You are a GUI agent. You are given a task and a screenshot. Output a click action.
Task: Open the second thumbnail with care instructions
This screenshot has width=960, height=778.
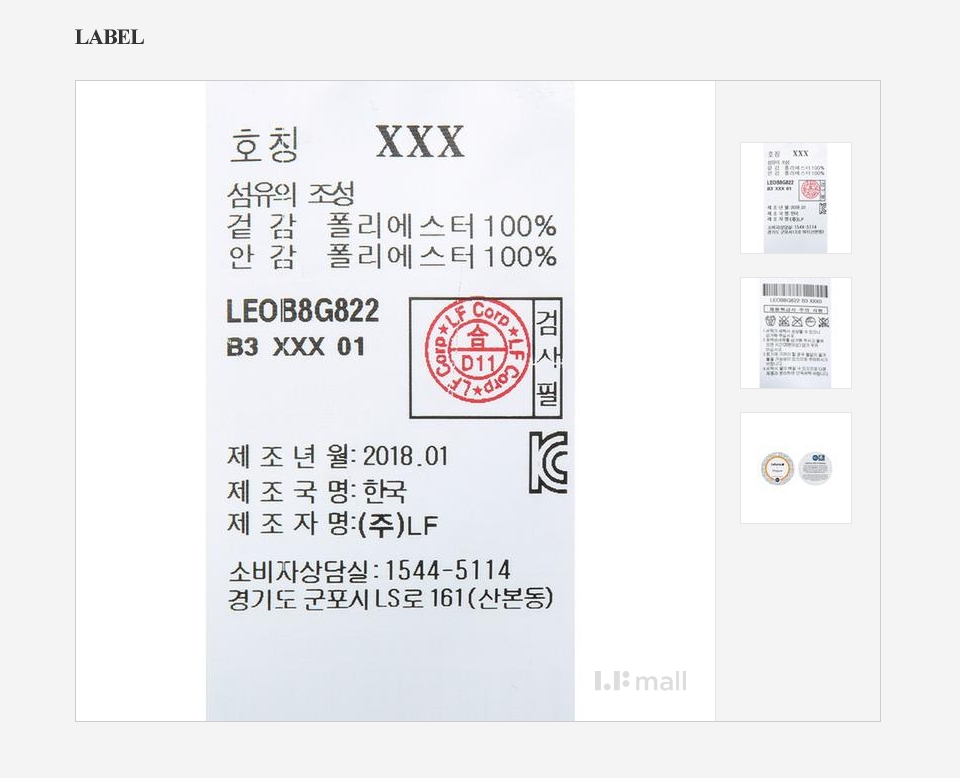(x=795, y=333)
